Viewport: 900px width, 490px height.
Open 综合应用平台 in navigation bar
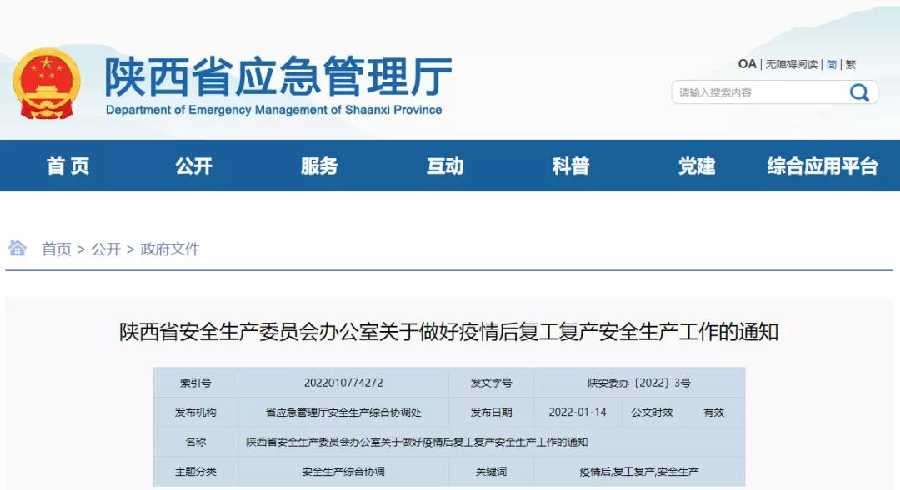coord(822,166)
